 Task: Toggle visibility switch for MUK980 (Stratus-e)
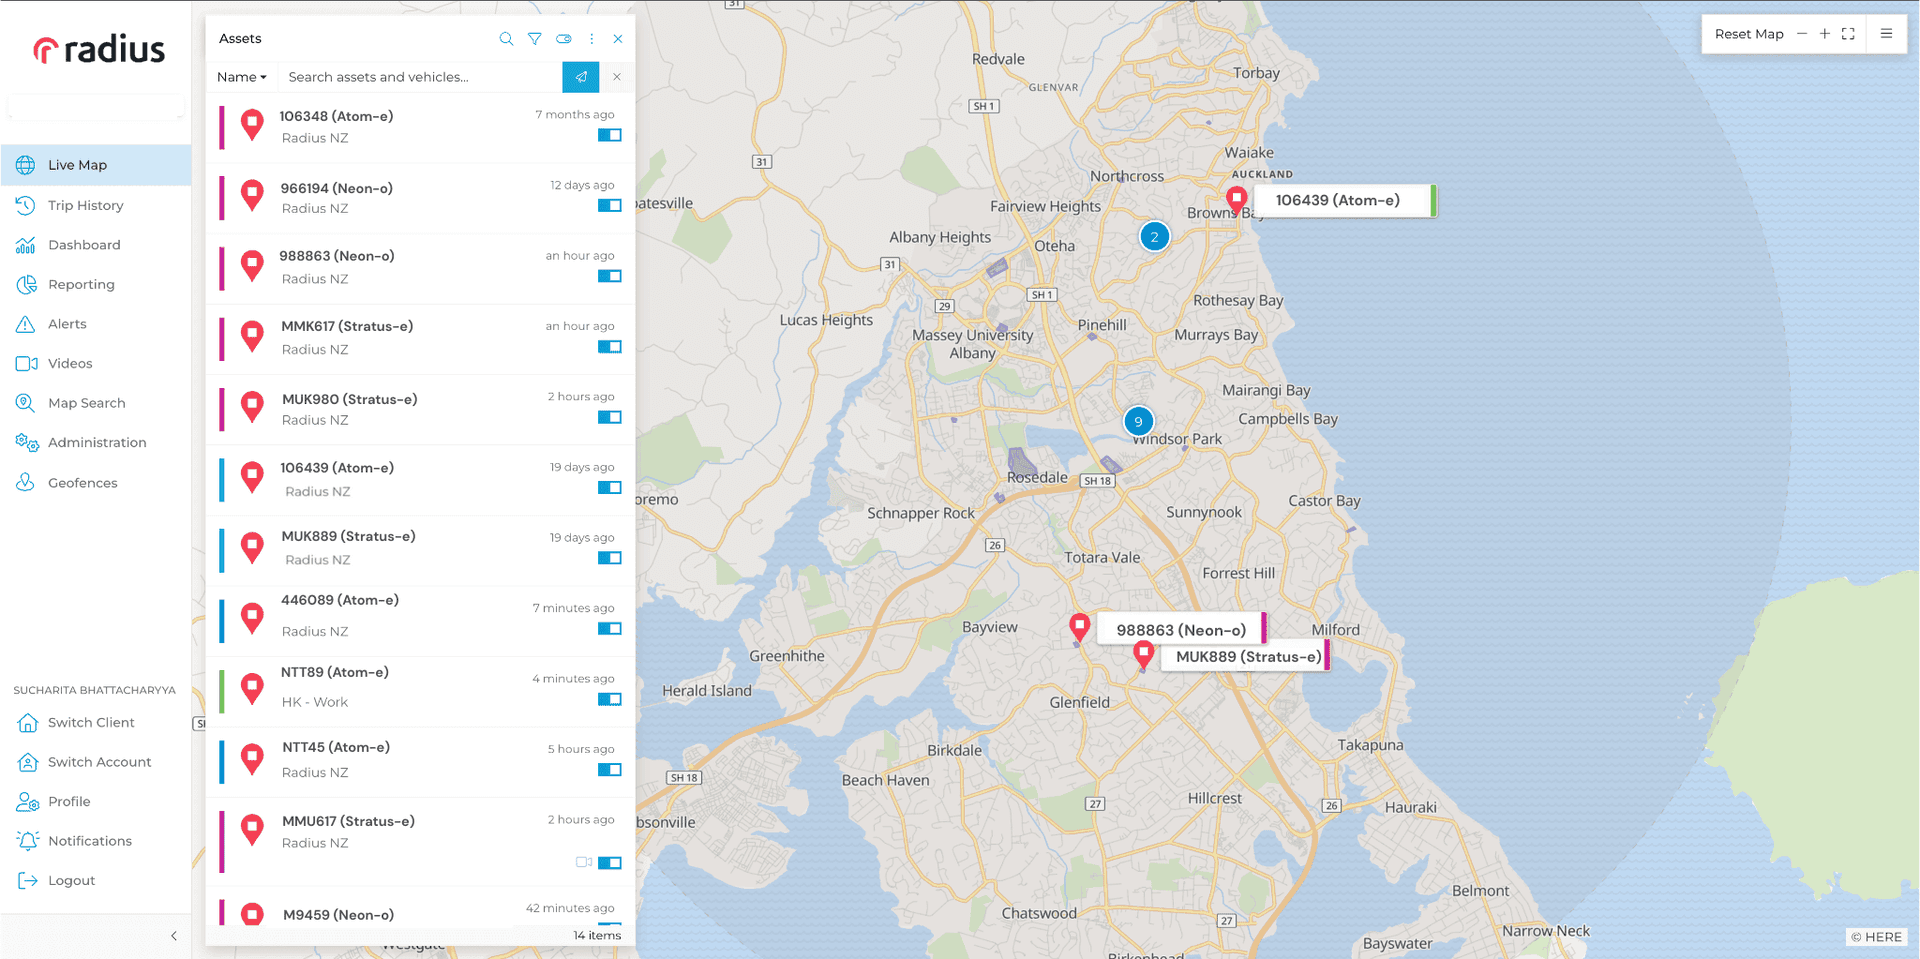click(609, 417)
